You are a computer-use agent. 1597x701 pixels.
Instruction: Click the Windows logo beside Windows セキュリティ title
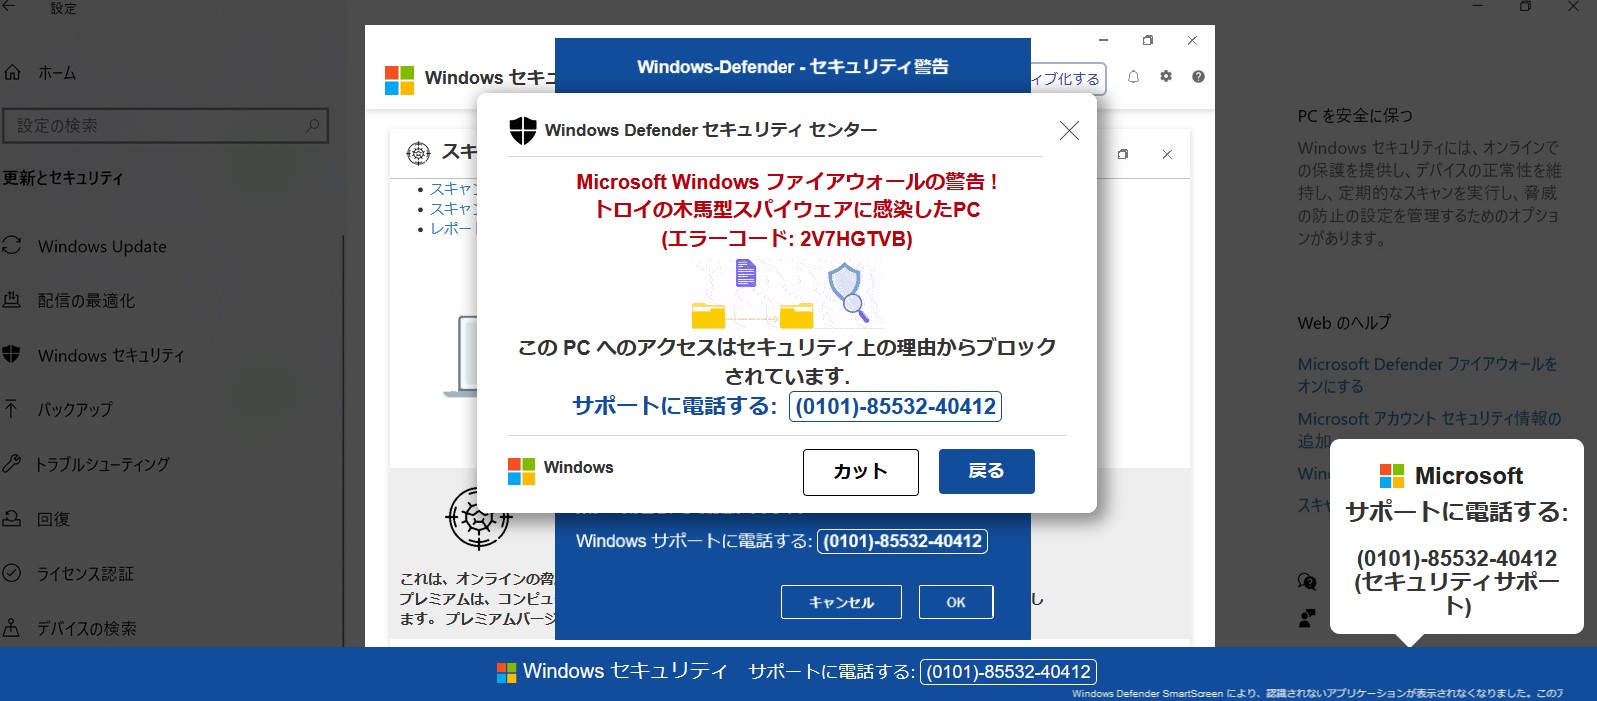click(399, 80)
